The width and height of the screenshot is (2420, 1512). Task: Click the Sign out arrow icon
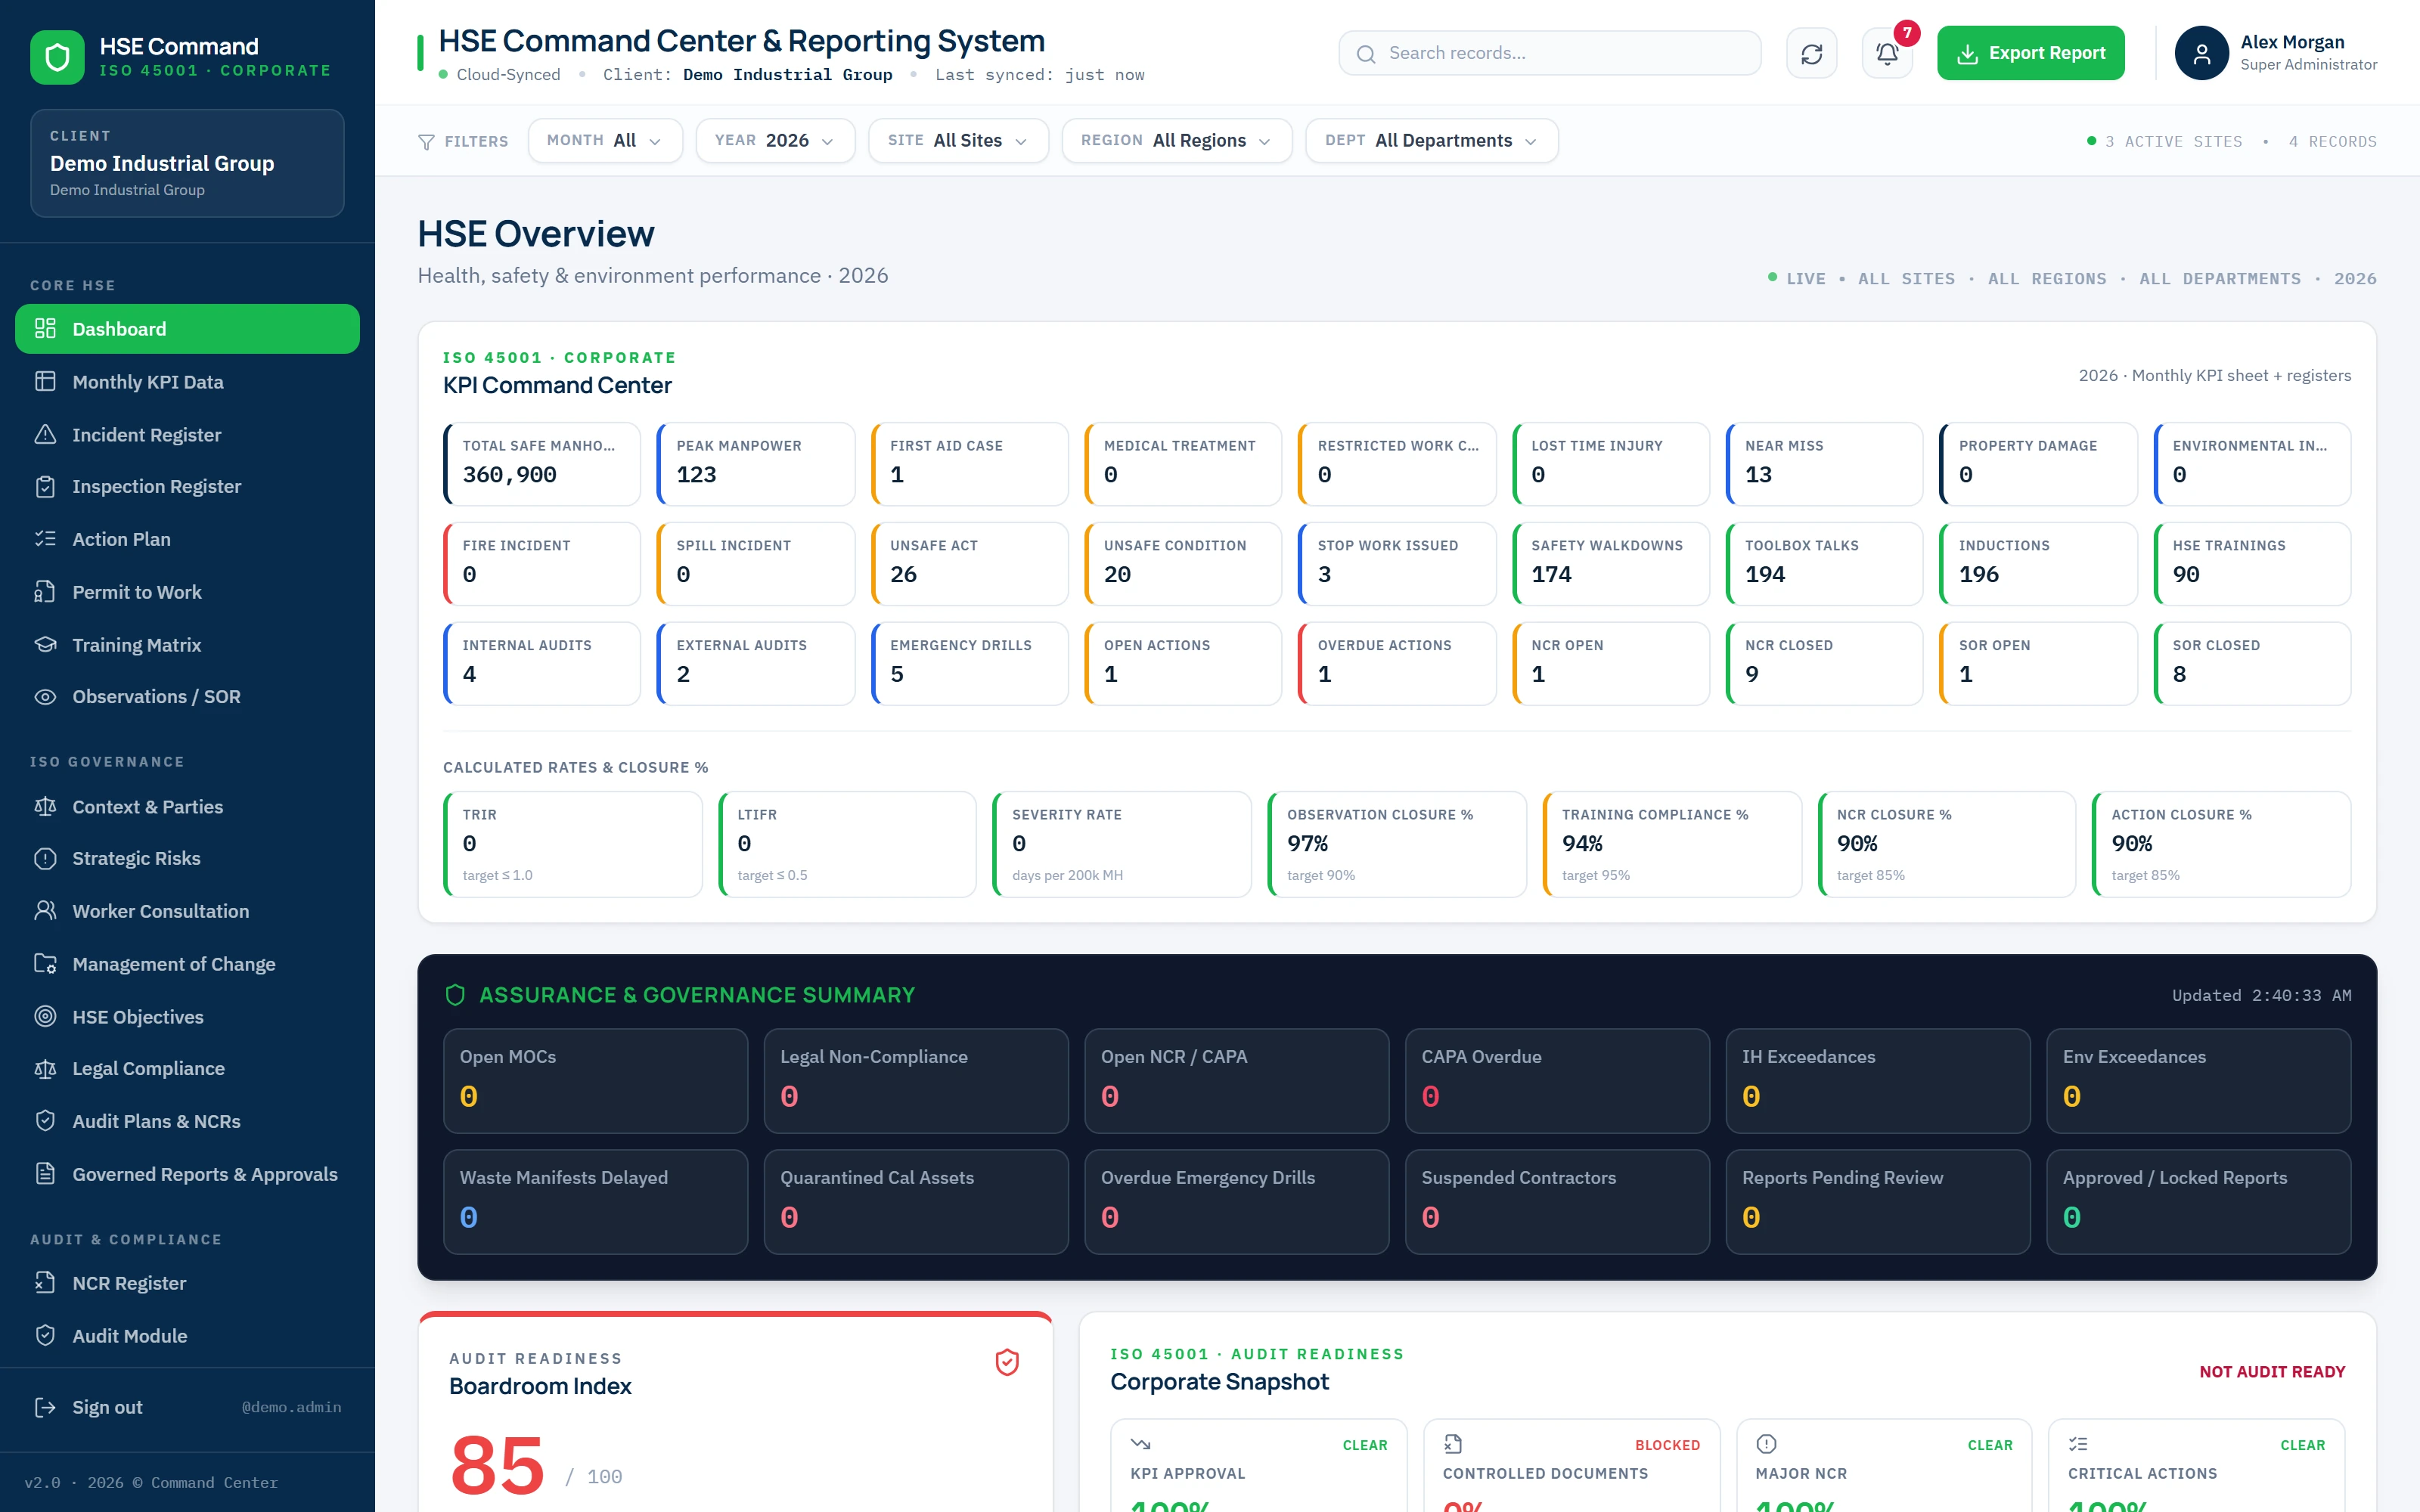pos(45,1407)
